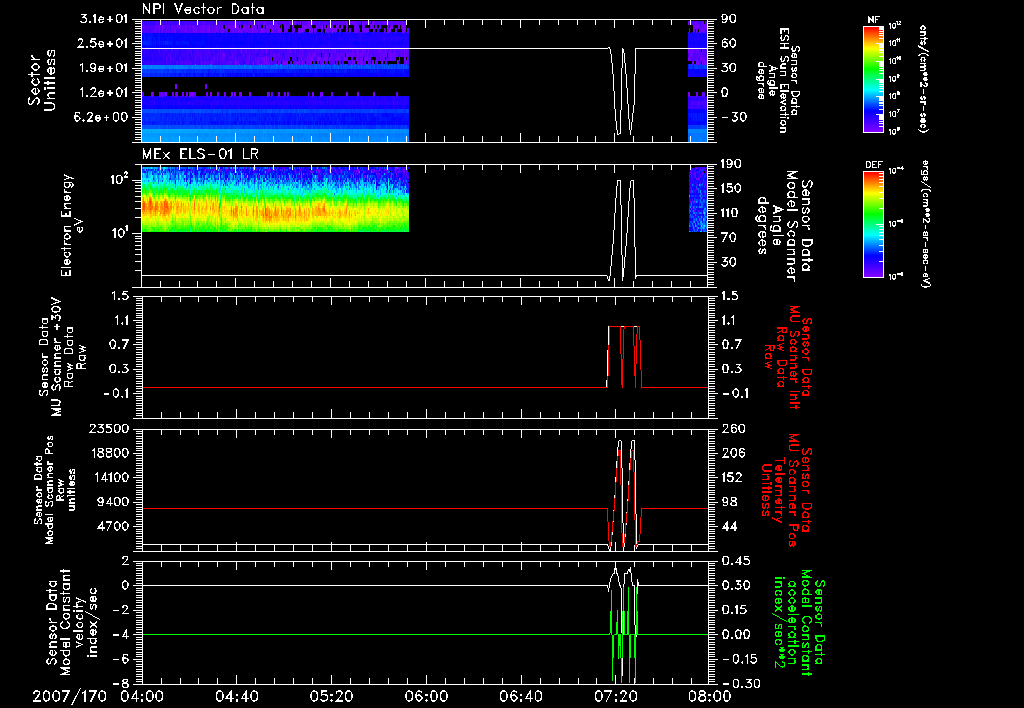Click the green acceleration spikes near 07:20
The width and height of the screenshot is (1024, 708).
click(624, 634)
